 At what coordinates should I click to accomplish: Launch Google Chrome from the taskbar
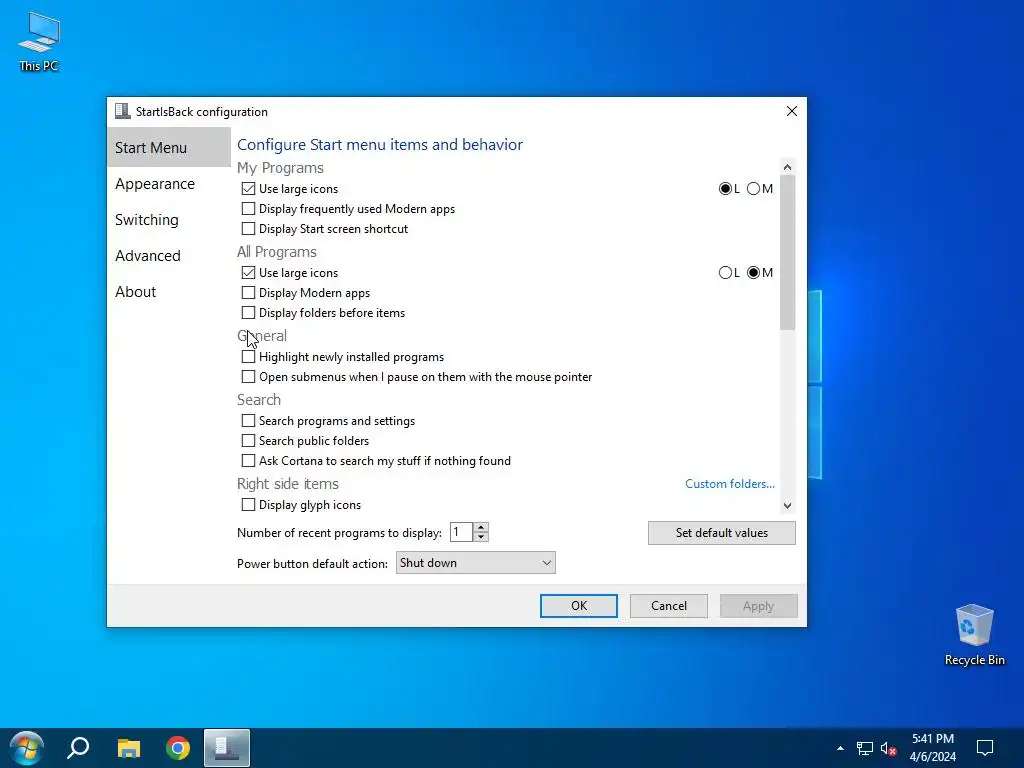point(178,748)
